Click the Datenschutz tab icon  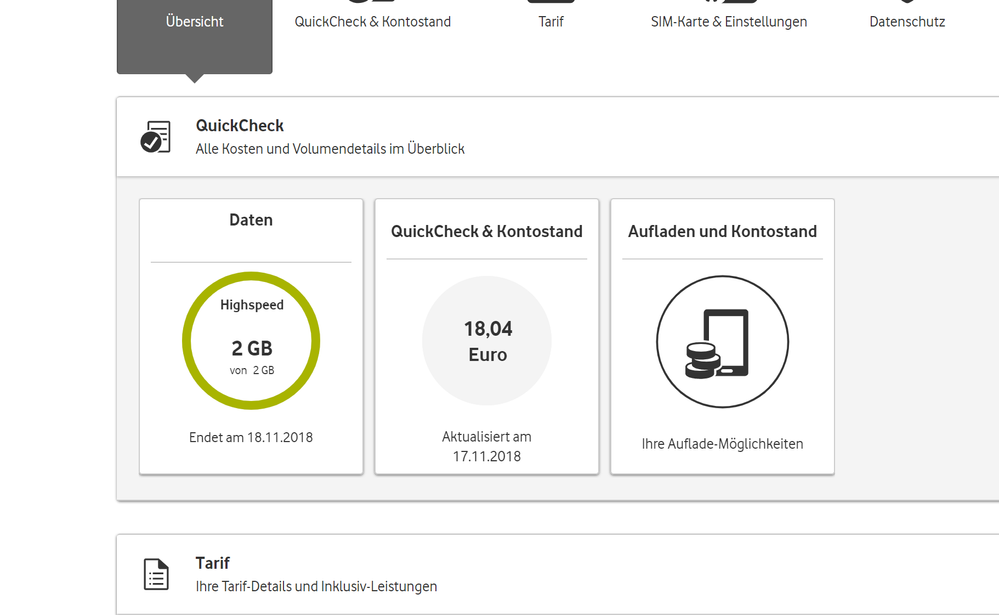(x=906, y=3)
